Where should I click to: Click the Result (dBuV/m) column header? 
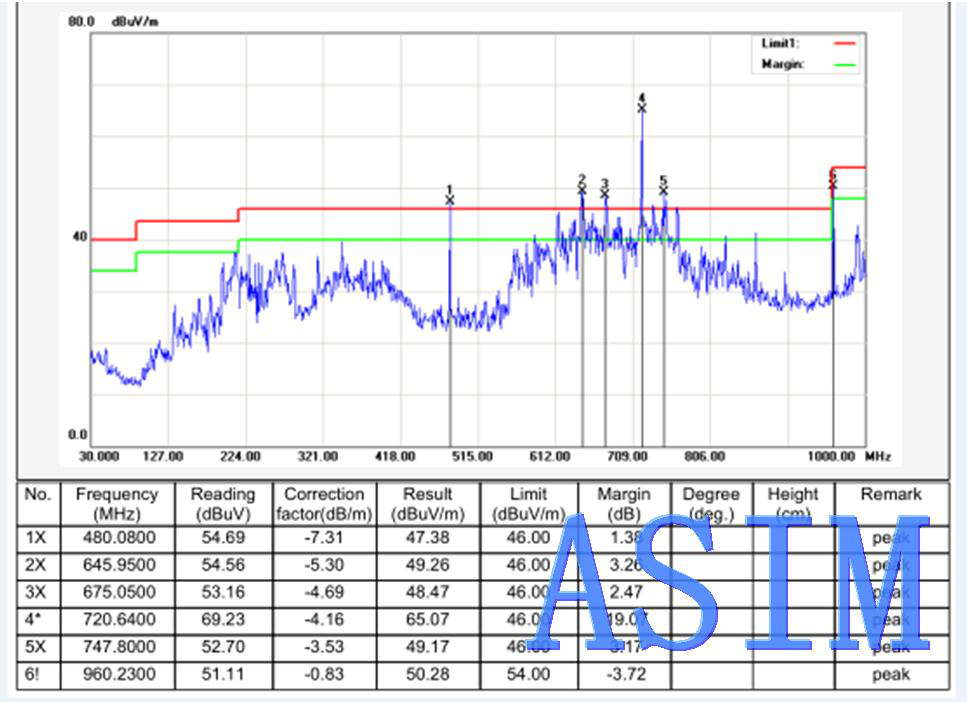point(428,503)
